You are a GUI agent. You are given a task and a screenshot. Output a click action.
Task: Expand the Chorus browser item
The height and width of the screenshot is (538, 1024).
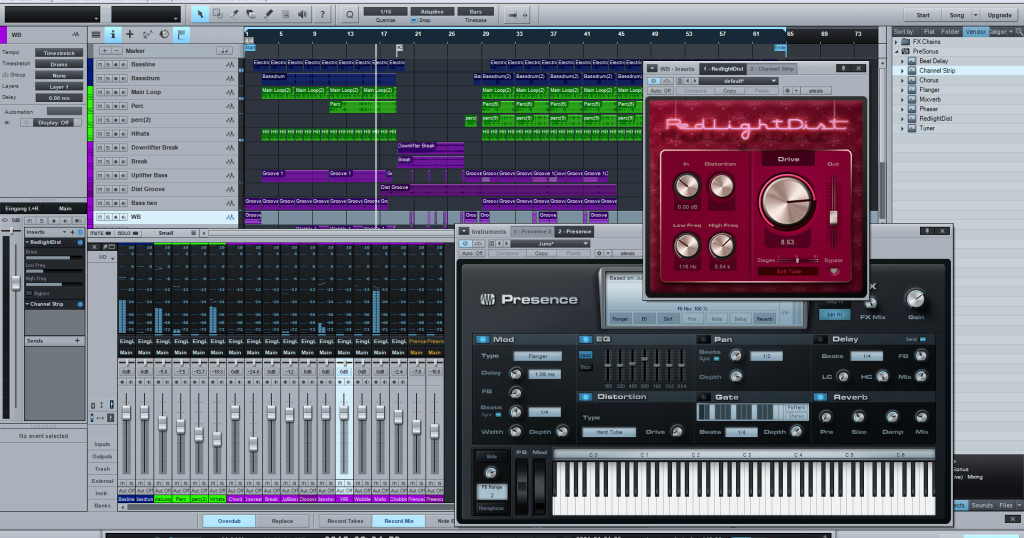[x=903, y=80]
